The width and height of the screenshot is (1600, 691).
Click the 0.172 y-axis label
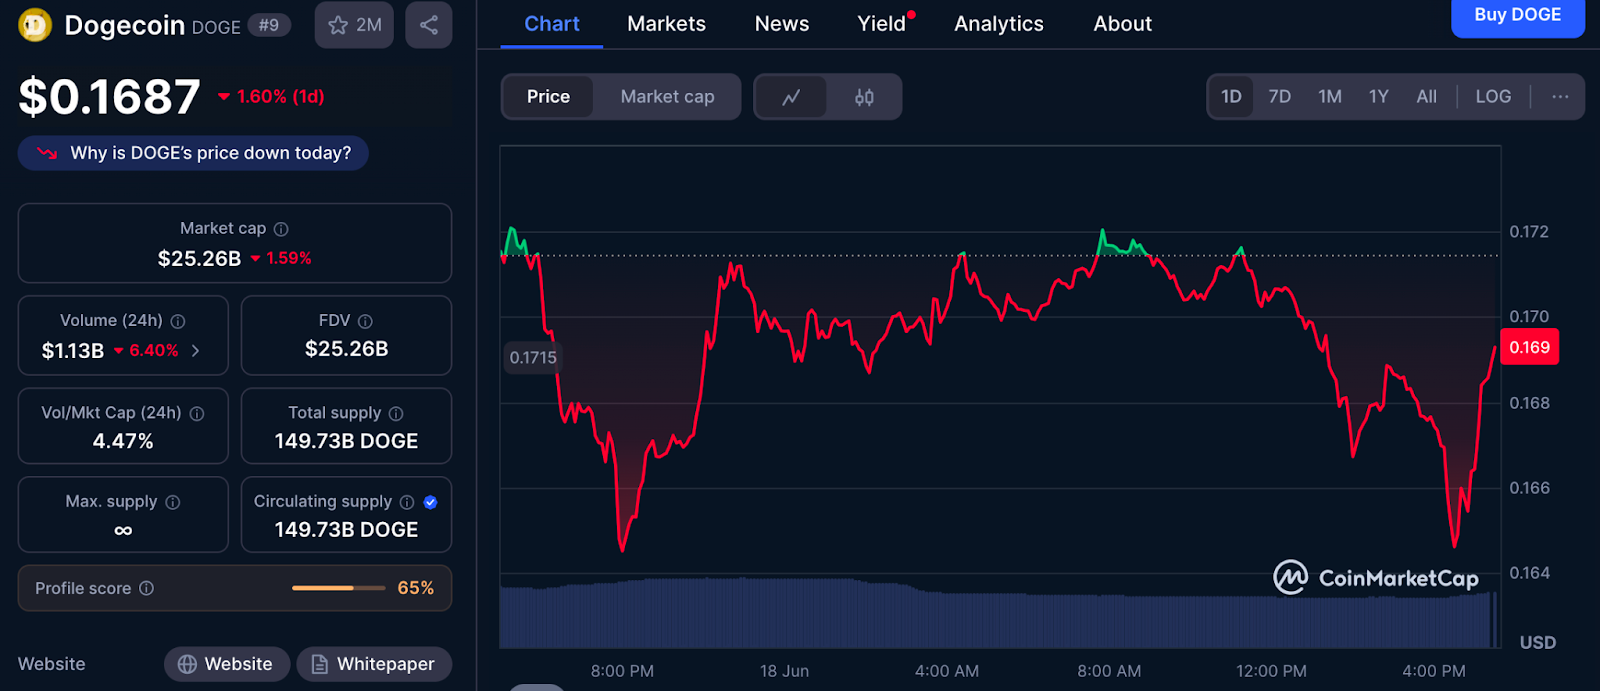1529,232
